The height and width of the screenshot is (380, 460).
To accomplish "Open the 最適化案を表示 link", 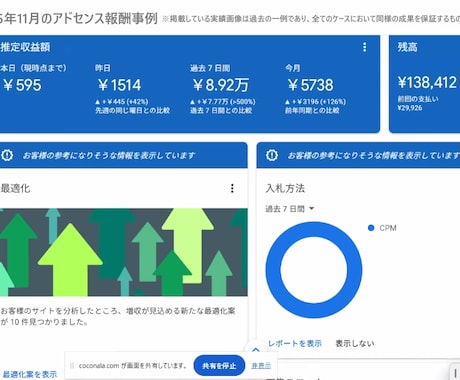I will click(29, 374).
